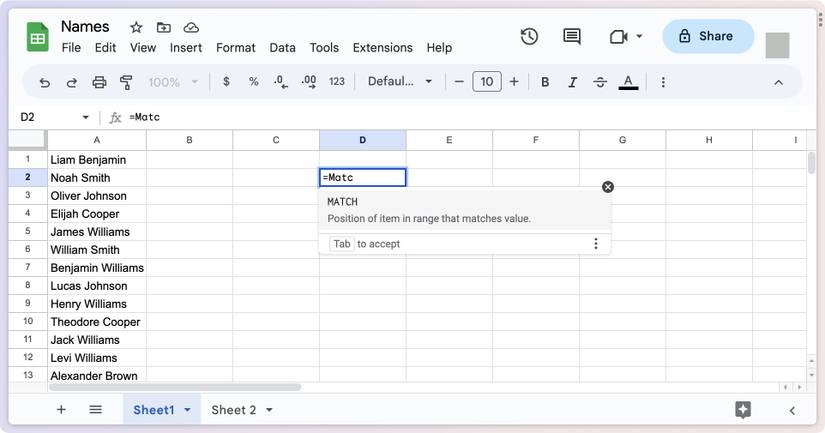Click the undo arrow icon
Screen dimensions: 825x433
(44, 82)
